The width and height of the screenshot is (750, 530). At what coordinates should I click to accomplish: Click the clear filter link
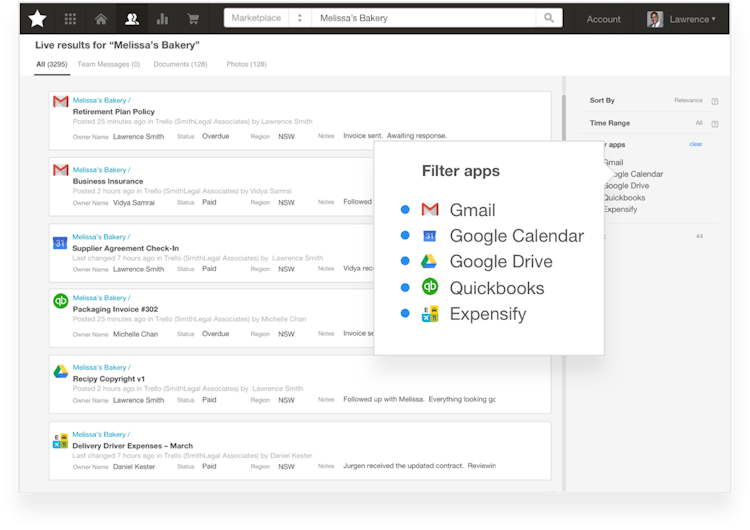click(695, 144)
